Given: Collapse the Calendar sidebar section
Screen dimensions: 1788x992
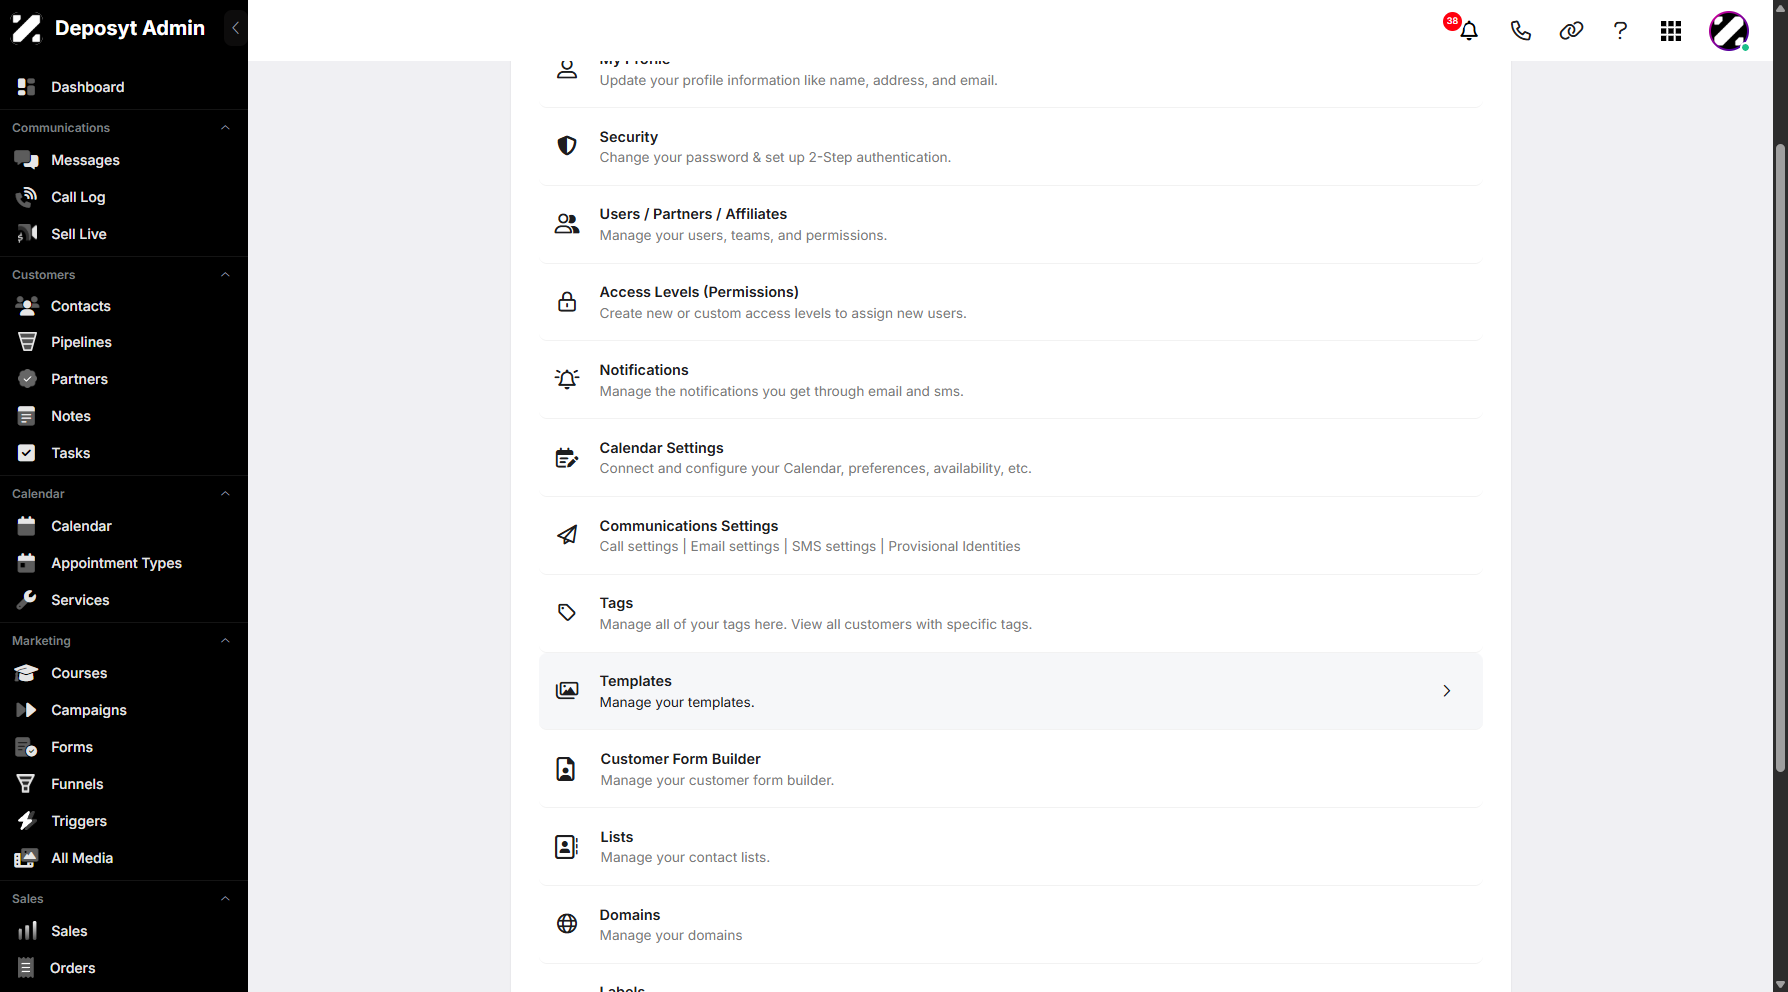Looking at the screenshot, I should [225, 494].
